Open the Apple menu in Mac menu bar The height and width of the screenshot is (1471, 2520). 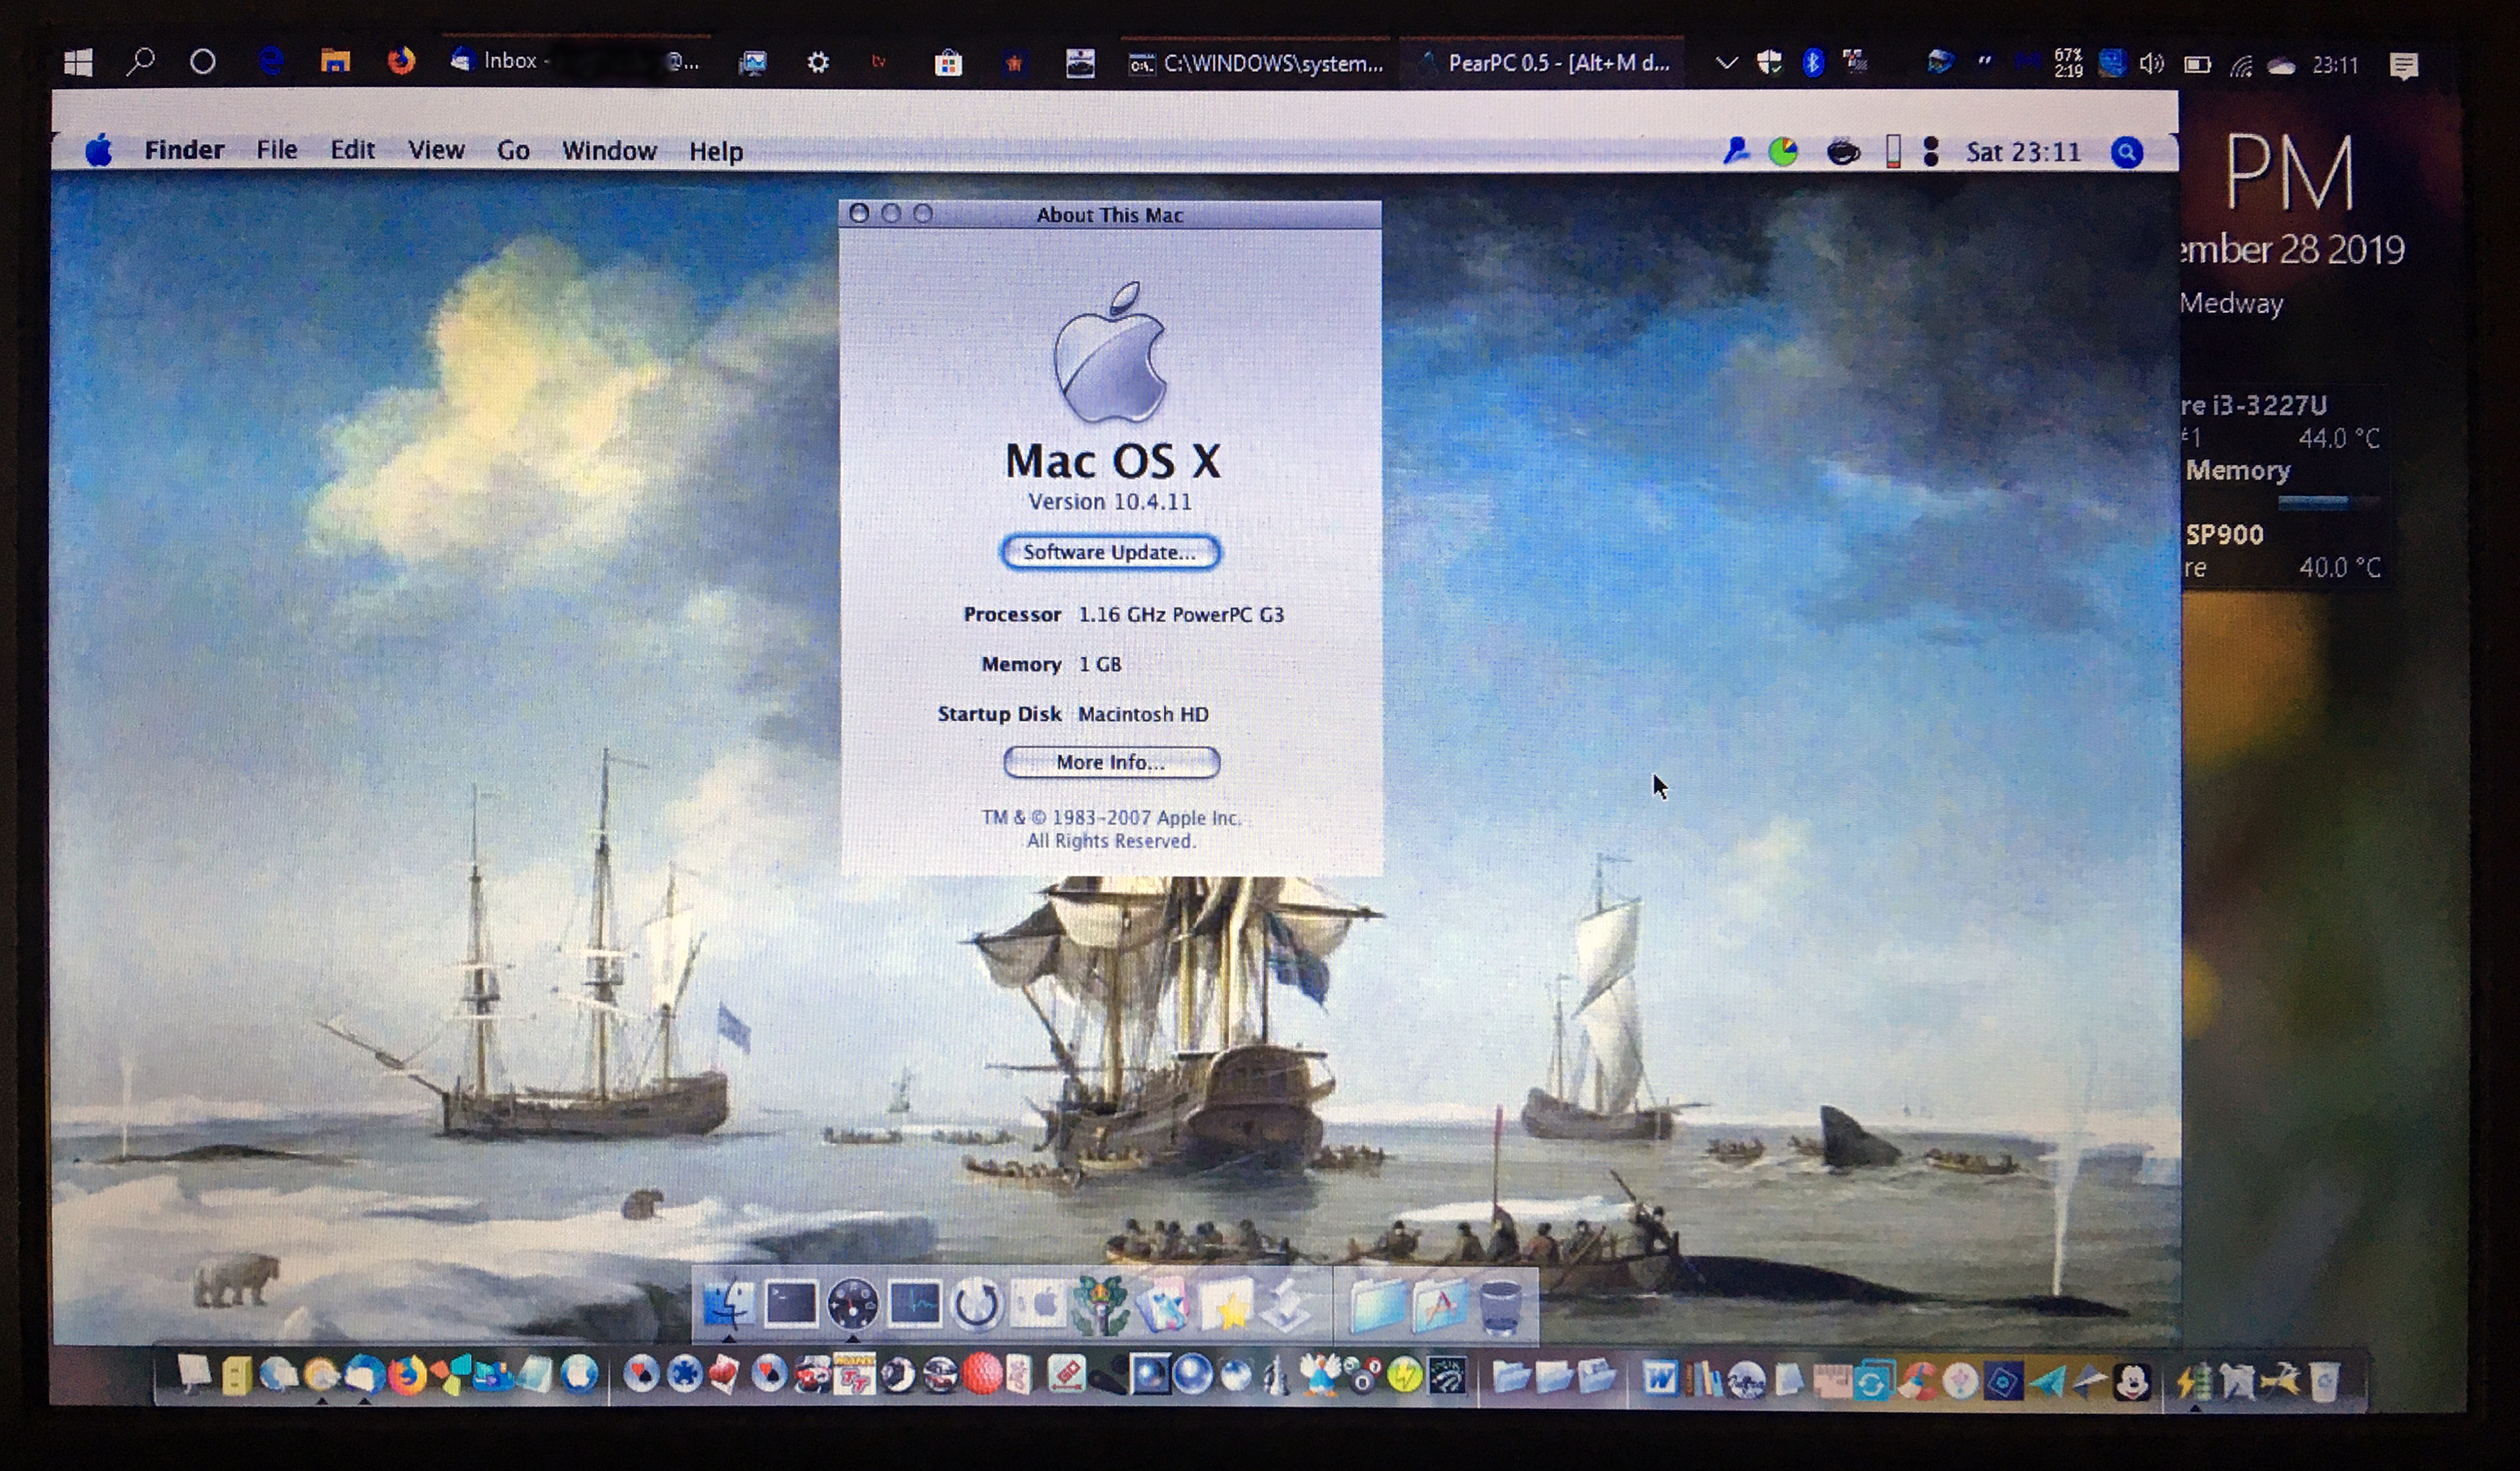pyautogui.click(x=98, y=151)
